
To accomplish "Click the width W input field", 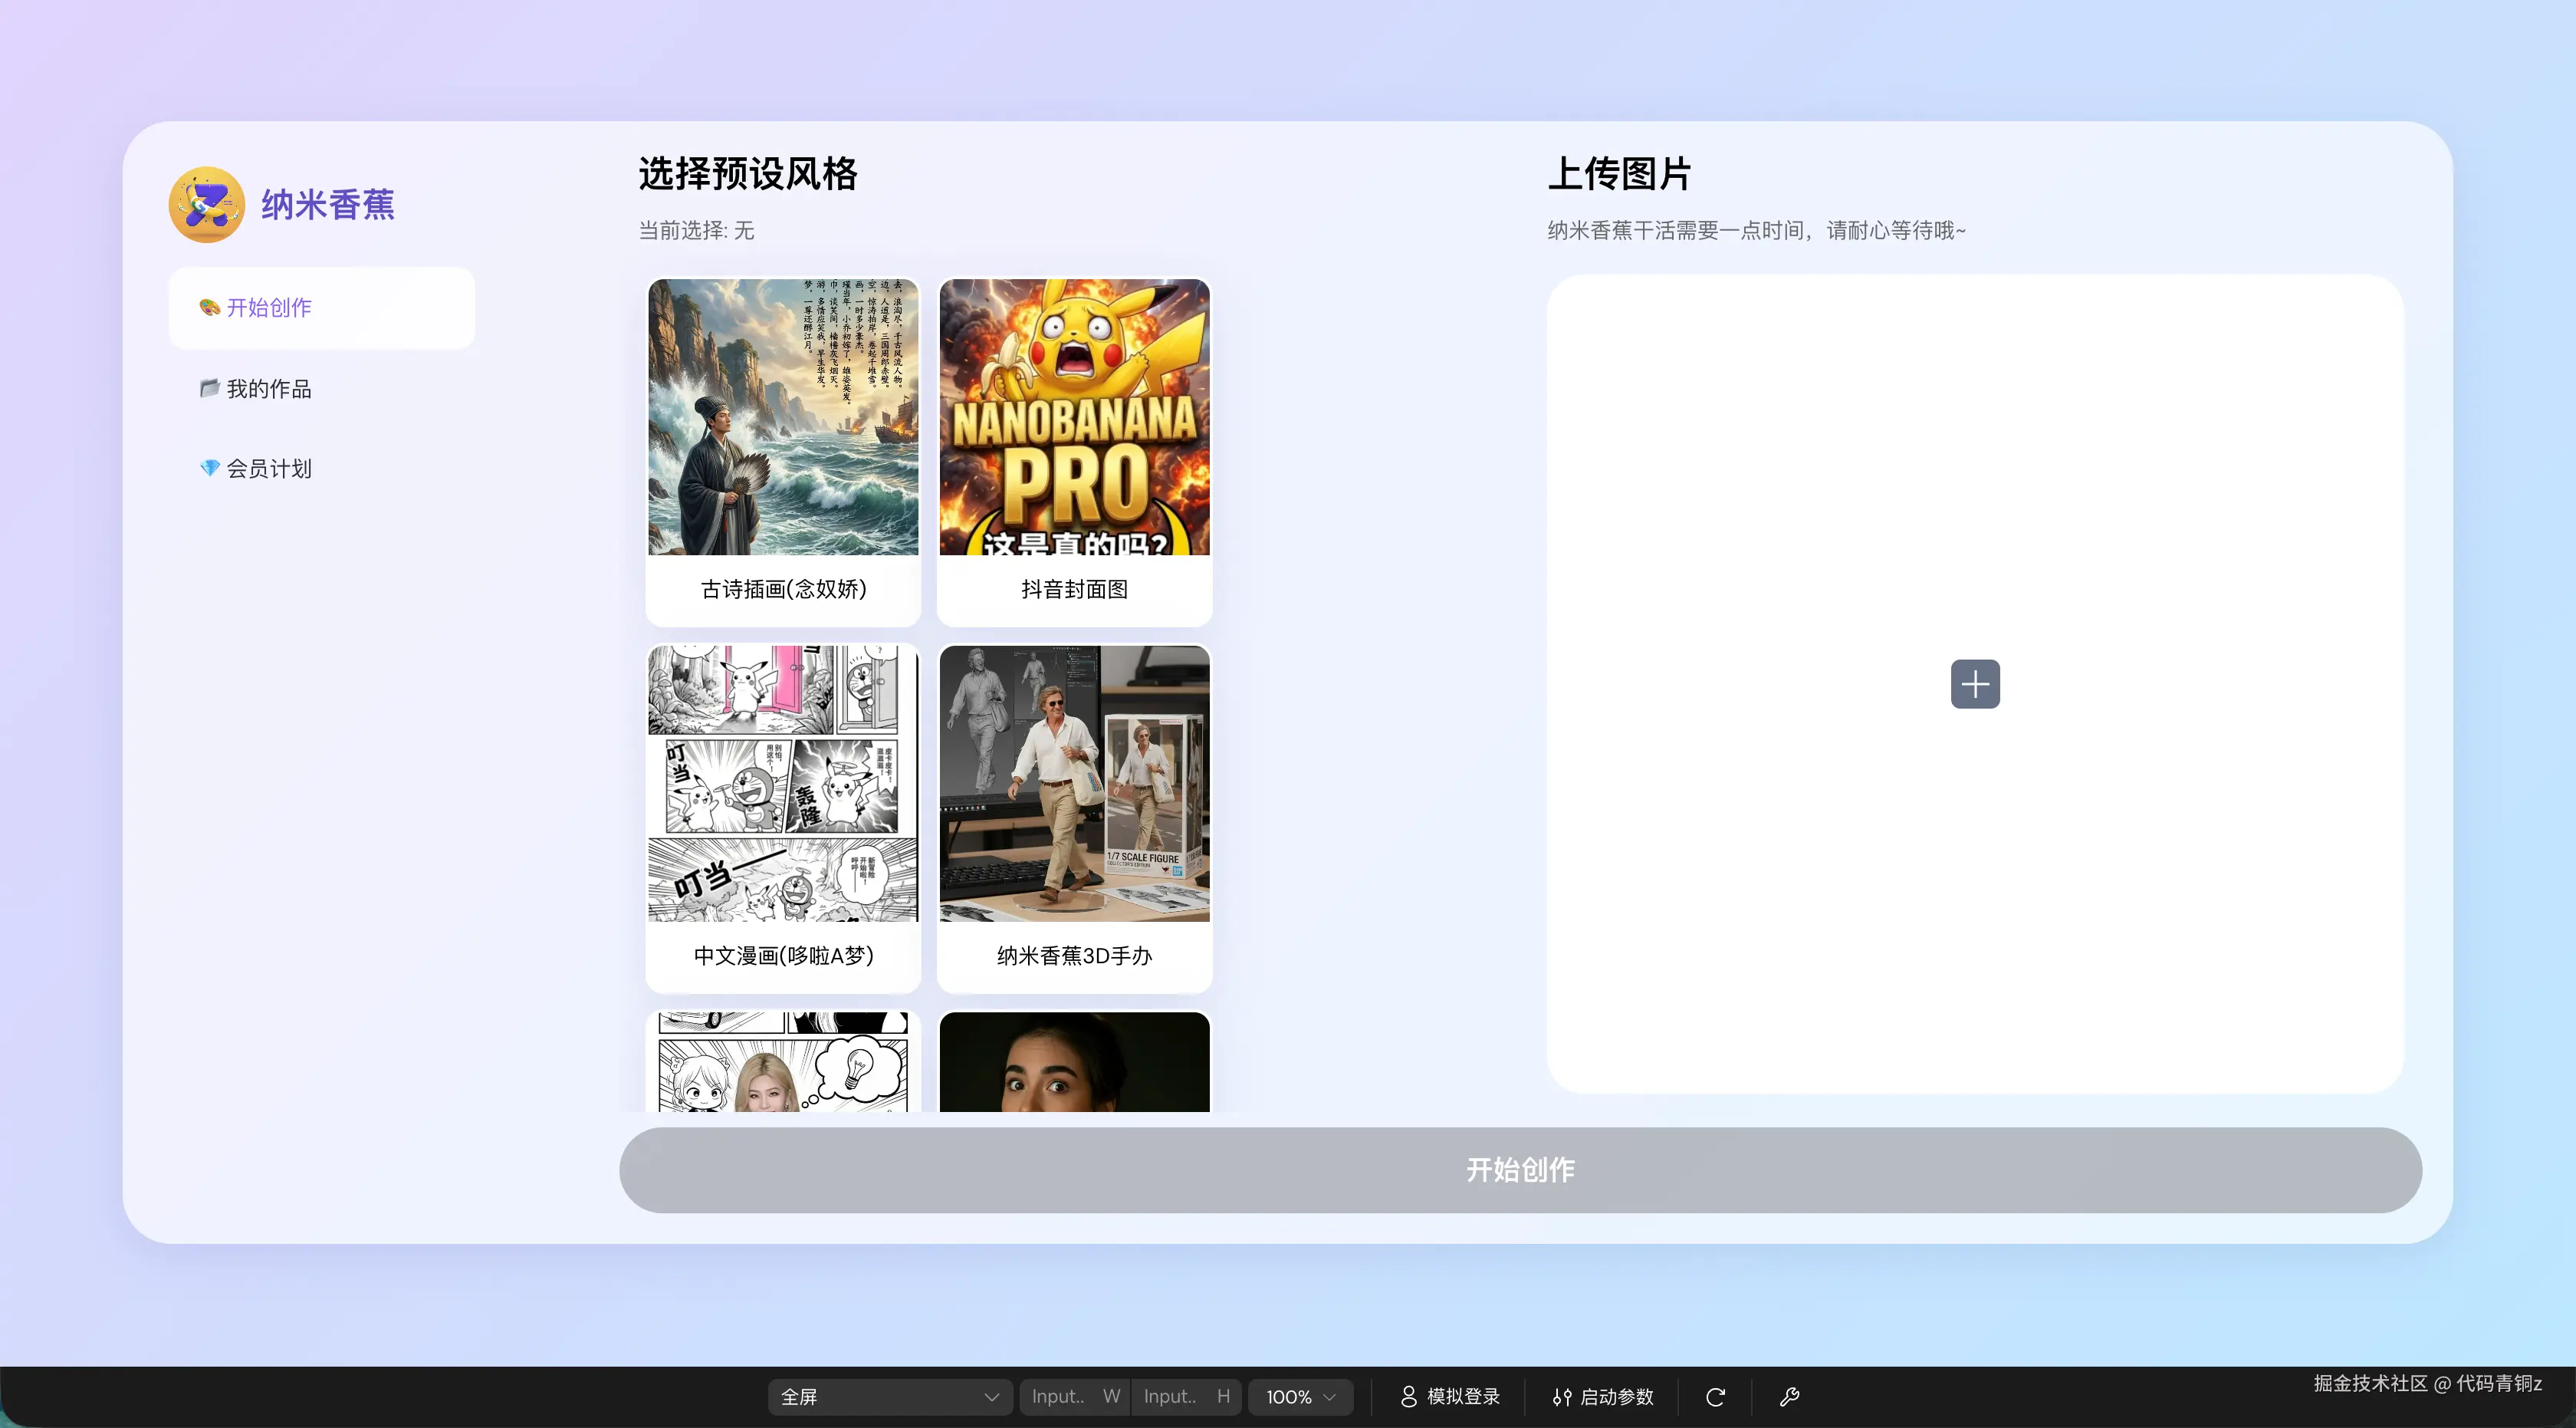I will pyautogui.click(x=1062, y=1397).
